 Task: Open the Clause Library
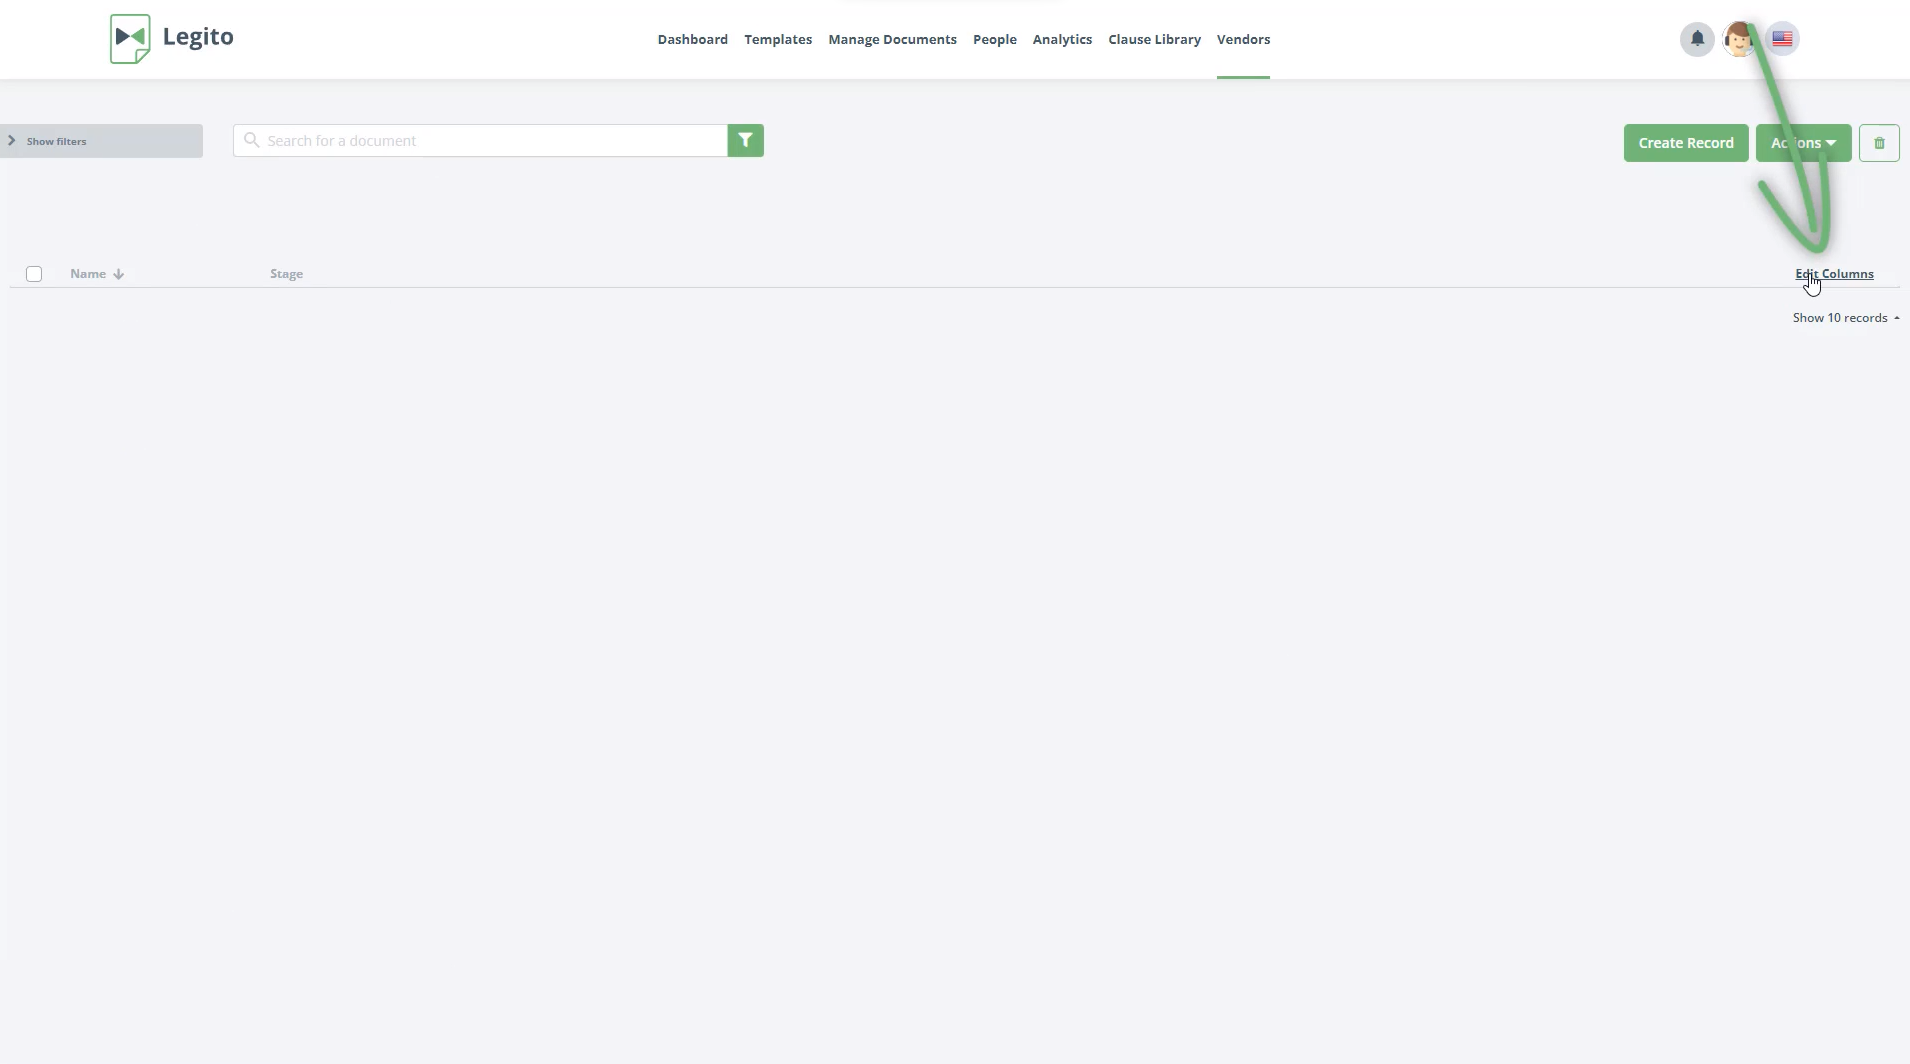1154,40
